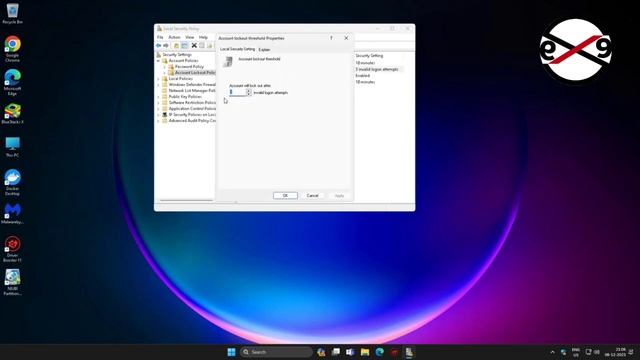Select the Driver Booster 11 desktop icon
Screen dimensions: 640x360
coord(12,249)
